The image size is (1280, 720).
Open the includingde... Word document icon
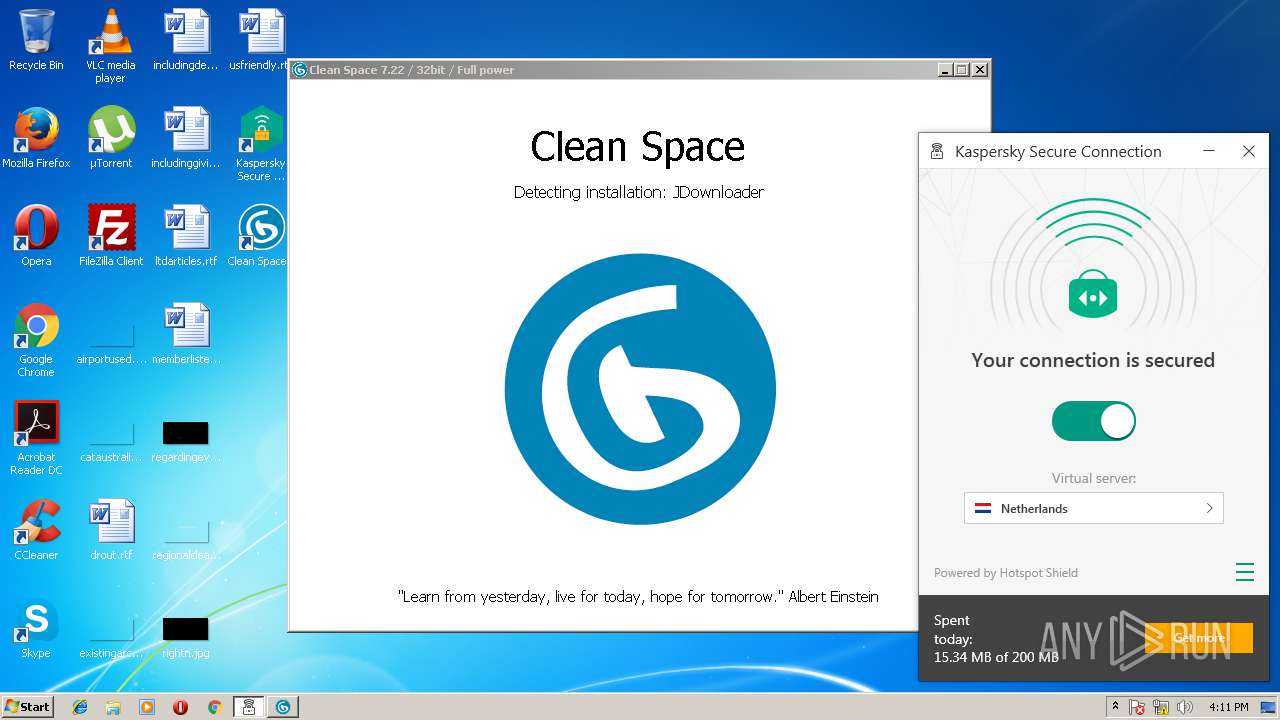coord(185,40)
